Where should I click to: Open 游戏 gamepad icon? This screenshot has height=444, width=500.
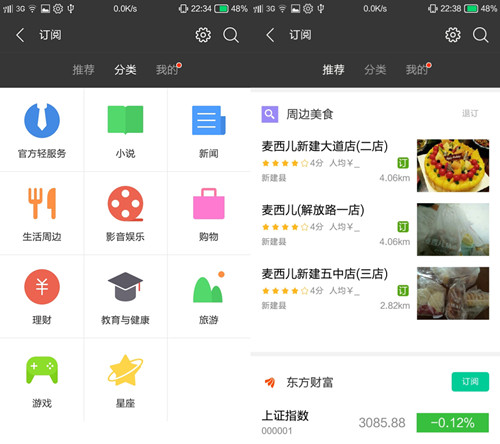coord(42,370)
